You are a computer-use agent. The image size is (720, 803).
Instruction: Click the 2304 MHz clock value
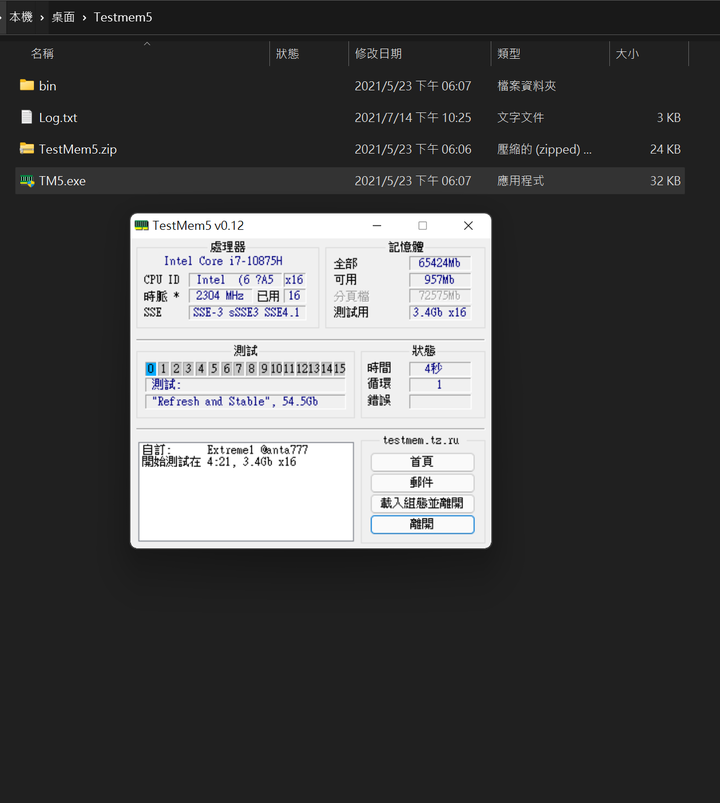[x=220, y=295]
